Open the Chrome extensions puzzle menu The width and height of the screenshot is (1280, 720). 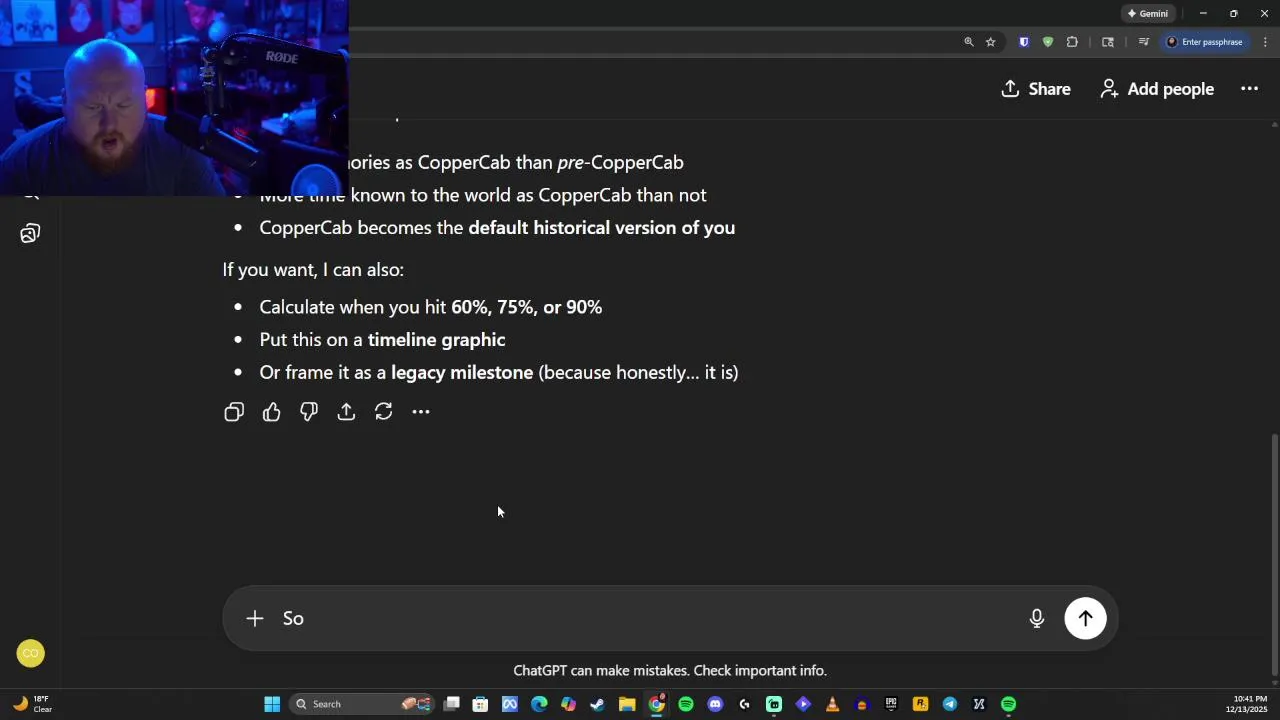tap(1072, 42)
